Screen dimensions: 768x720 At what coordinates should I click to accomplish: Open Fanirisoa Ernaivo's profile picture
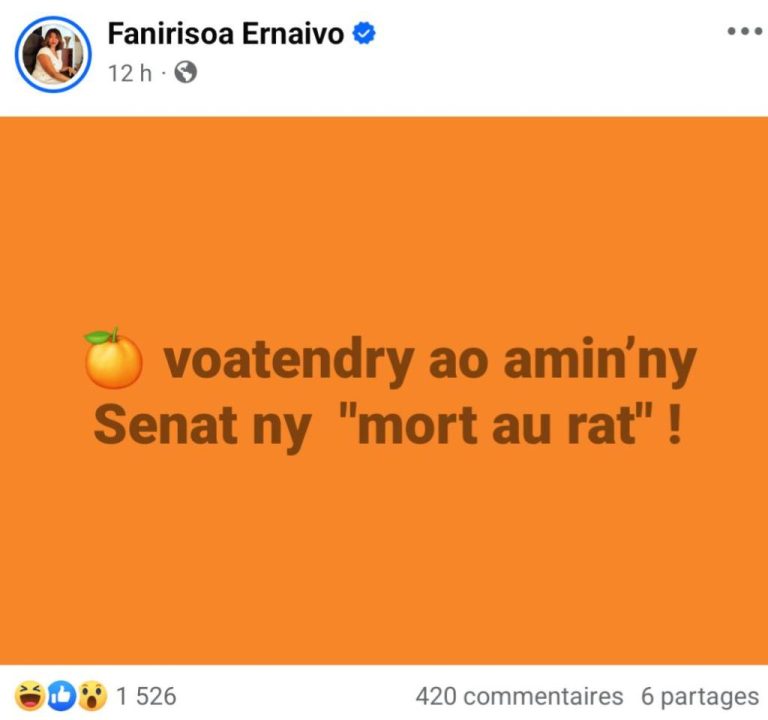[x=53, y=54]
